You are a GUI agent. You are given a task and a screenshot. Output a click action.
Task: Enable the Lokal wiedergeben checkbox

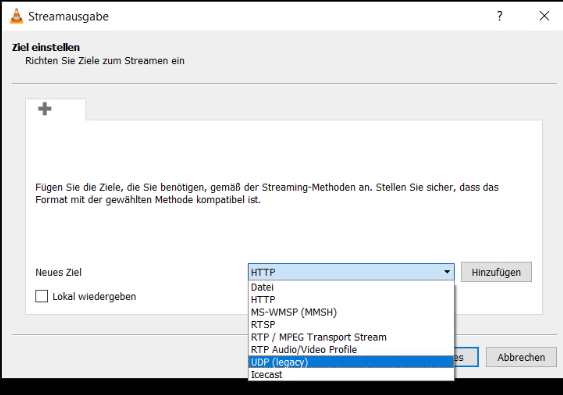coord(41,296)
